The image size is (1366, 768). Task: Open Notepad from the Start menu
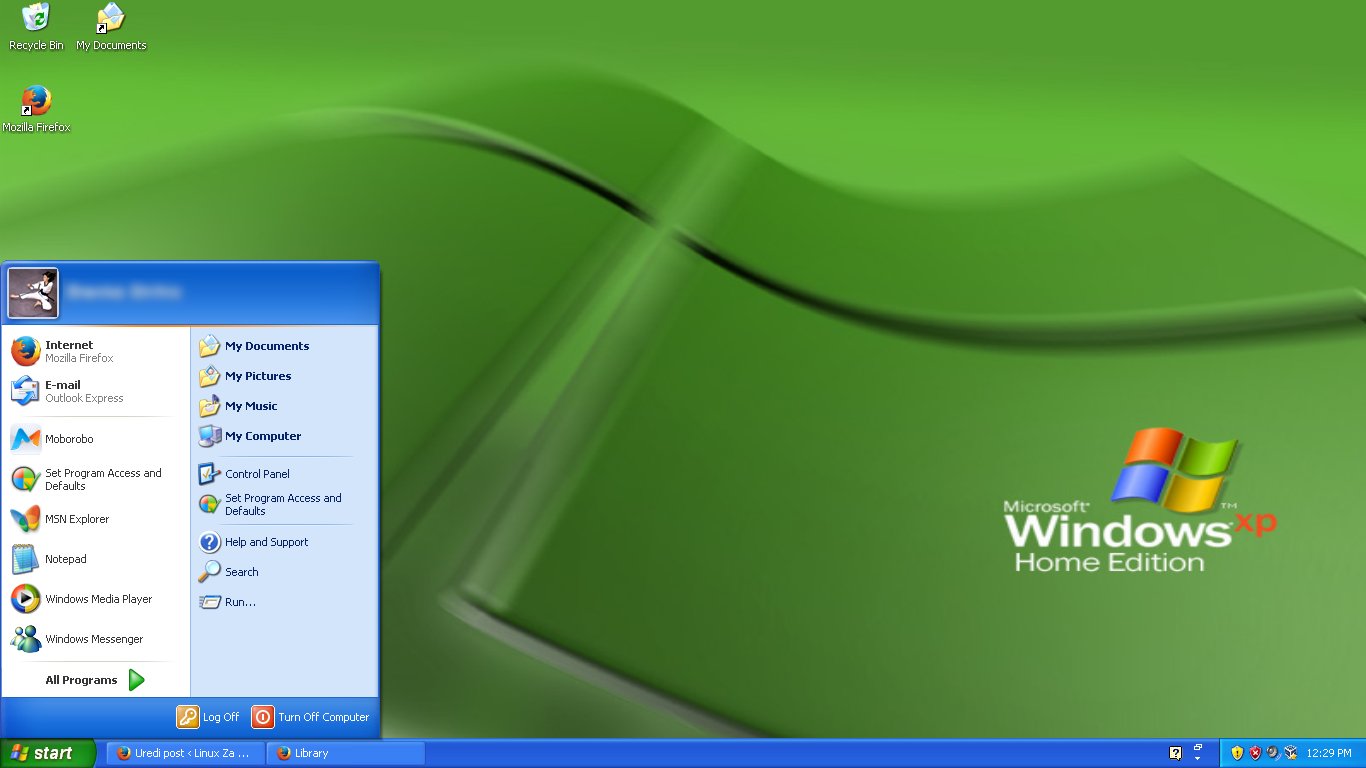(65, 559)
